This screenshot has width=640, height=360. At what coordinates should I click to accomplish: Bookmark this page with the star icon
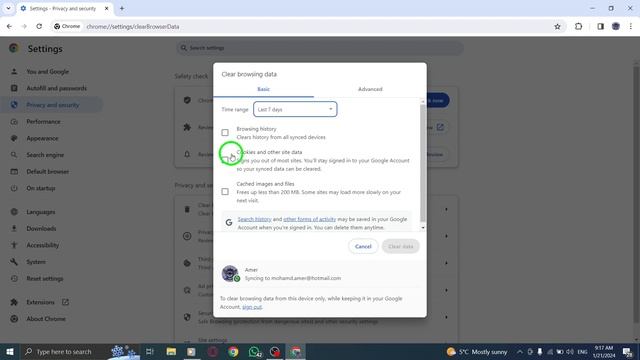tap(557, 27)
